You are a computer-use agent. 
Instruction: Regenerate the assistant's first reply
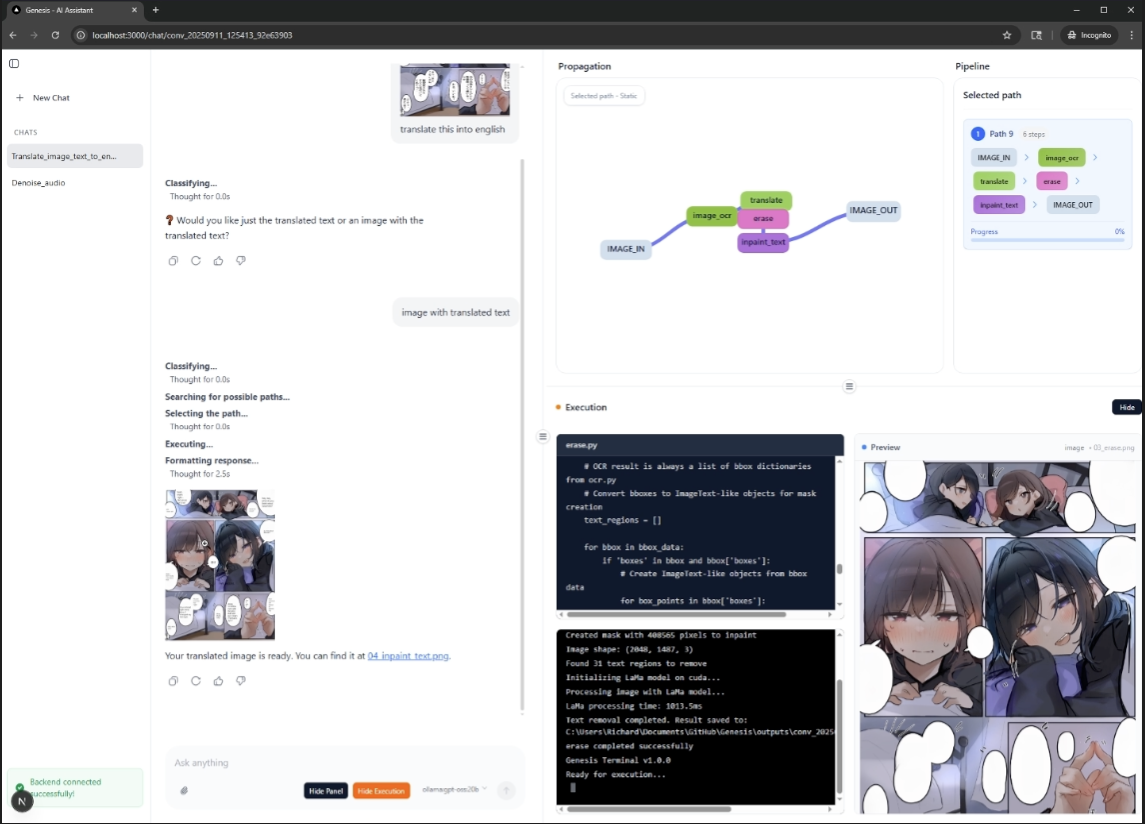point(196,261)
